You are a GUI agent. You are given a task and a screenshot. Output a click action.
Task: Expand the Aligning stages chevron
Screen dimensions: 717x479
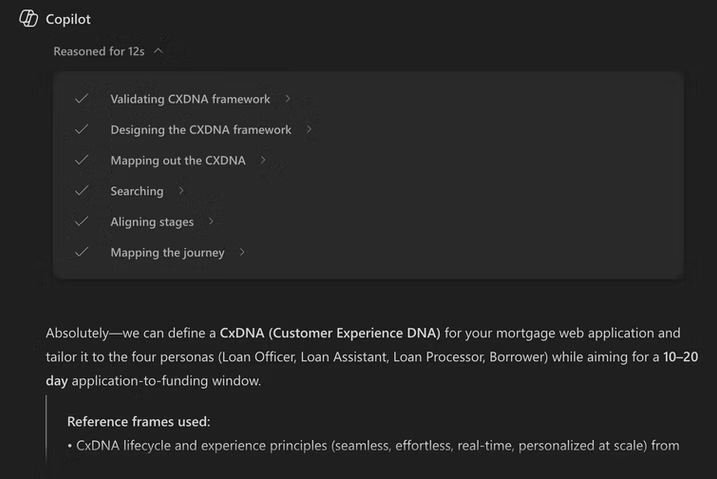point(211,222)
